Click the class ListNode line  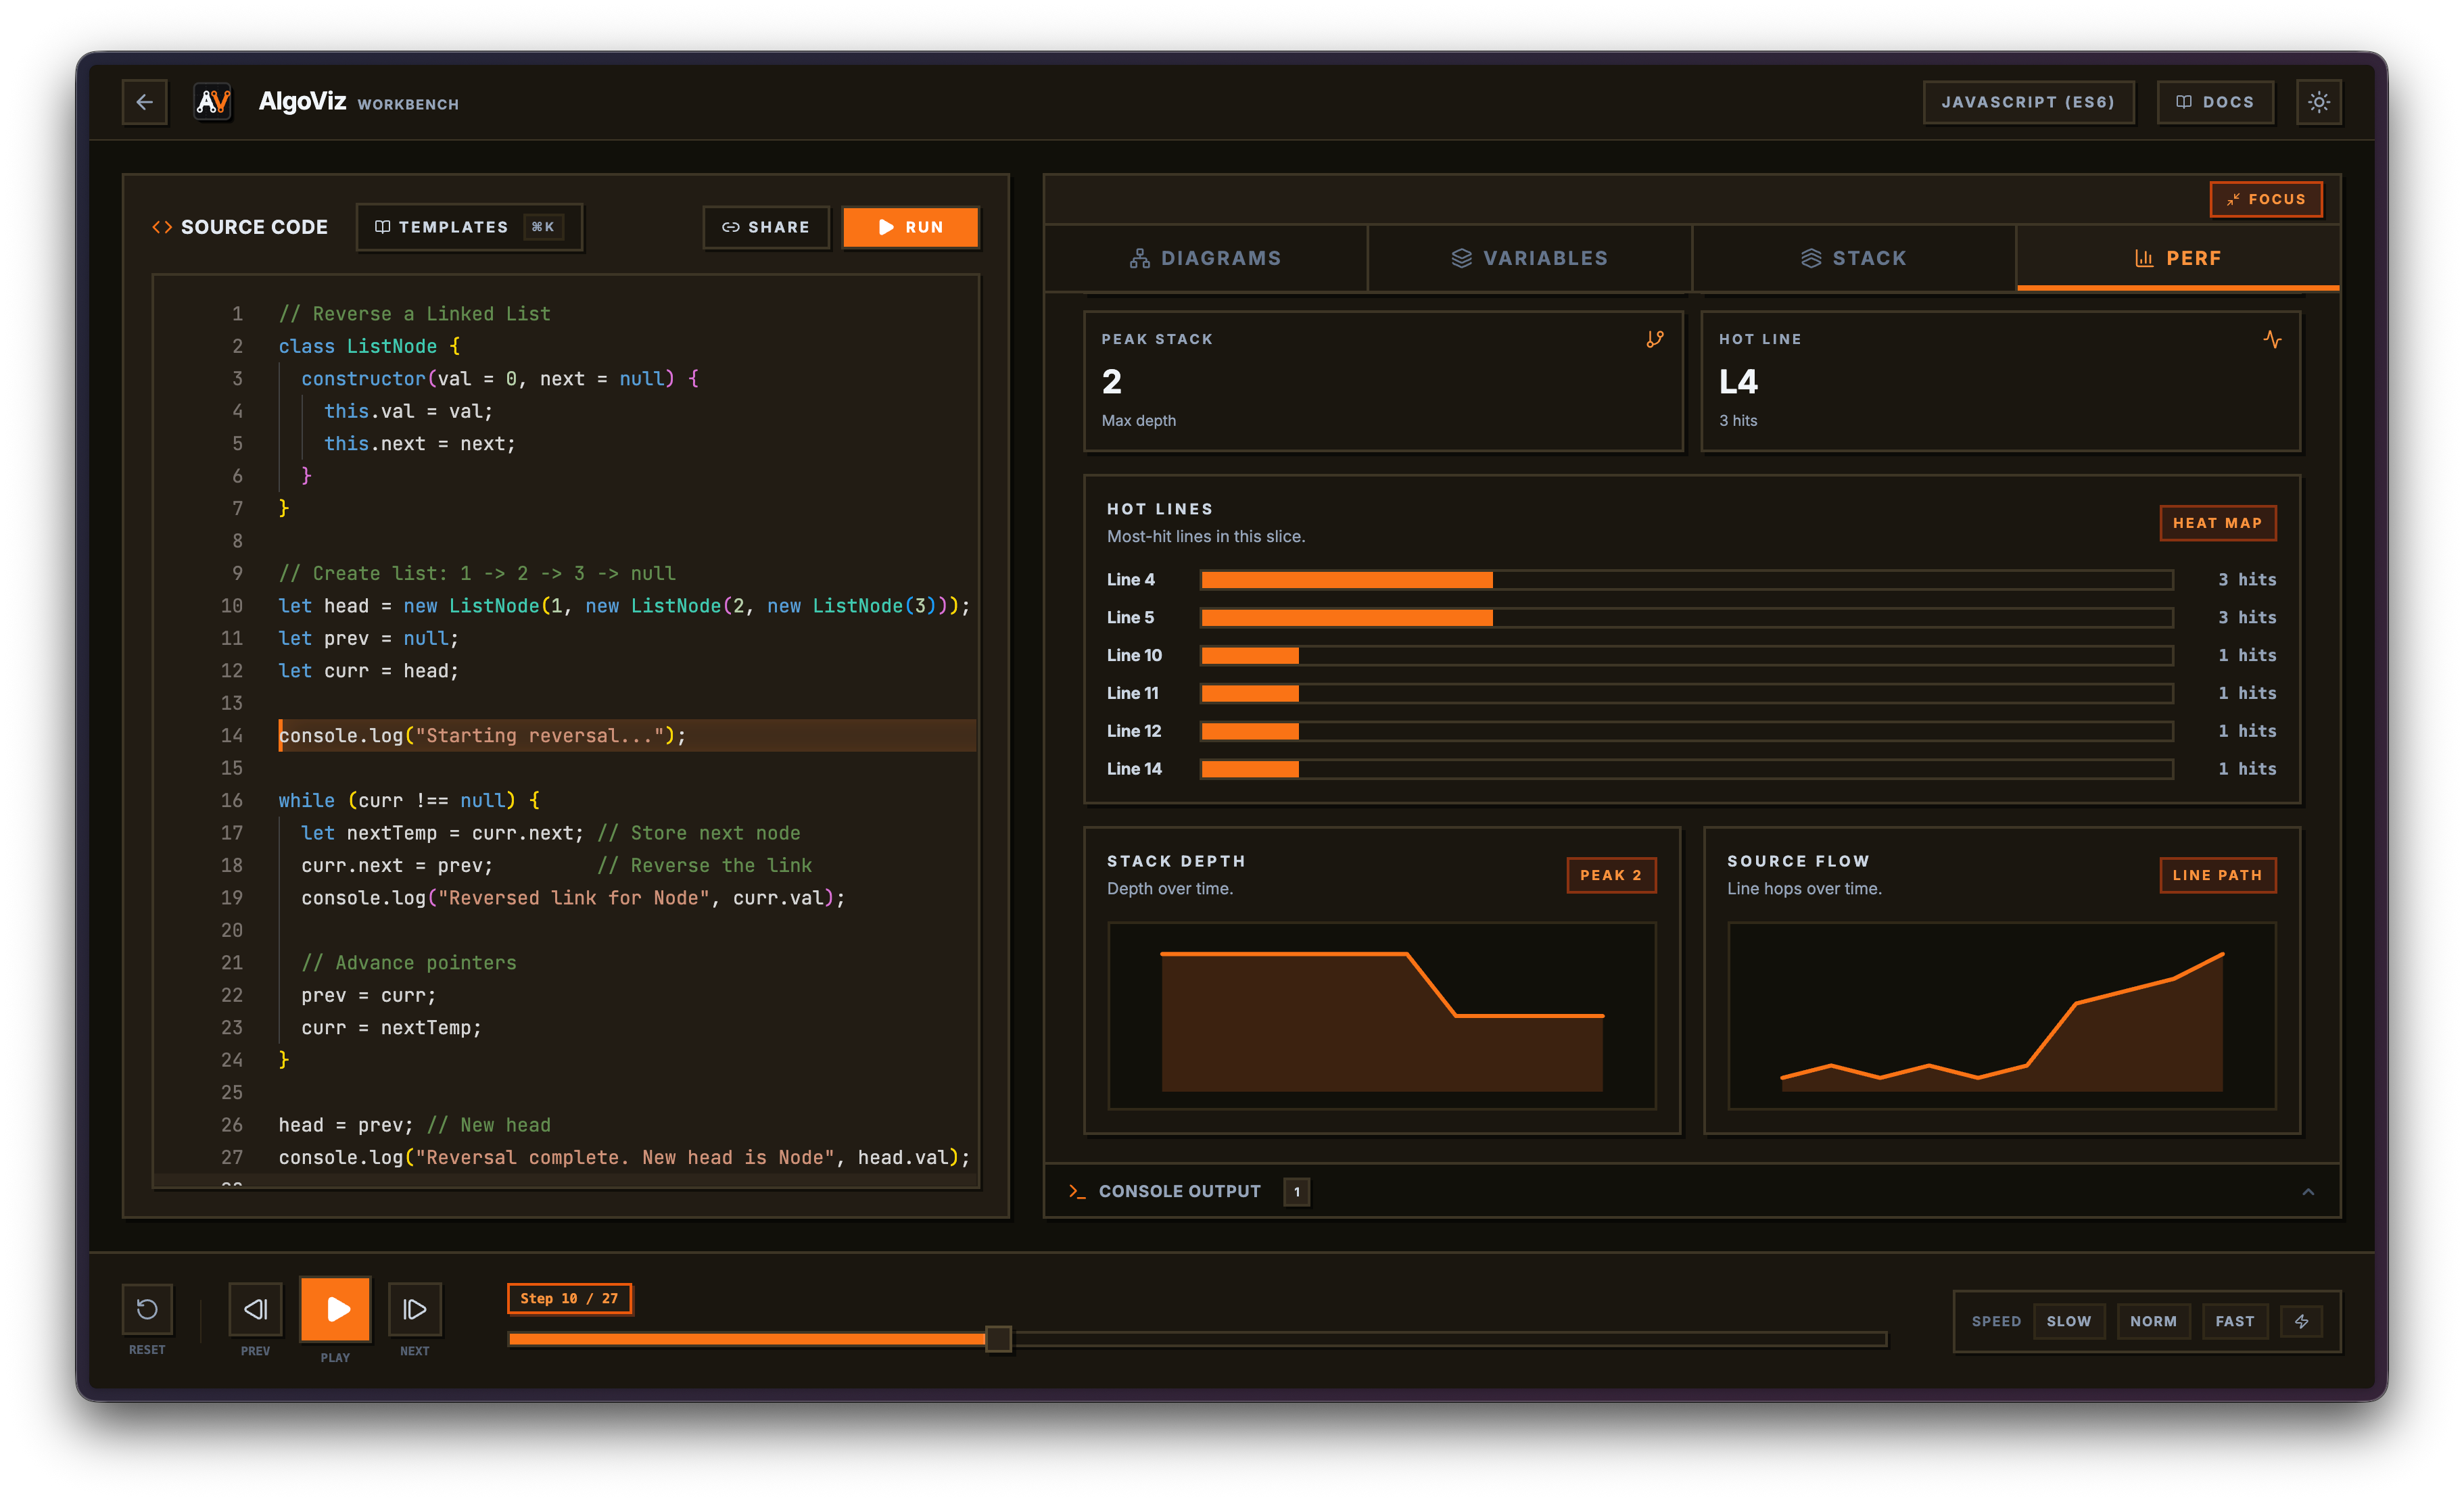[x=369, y=346]
